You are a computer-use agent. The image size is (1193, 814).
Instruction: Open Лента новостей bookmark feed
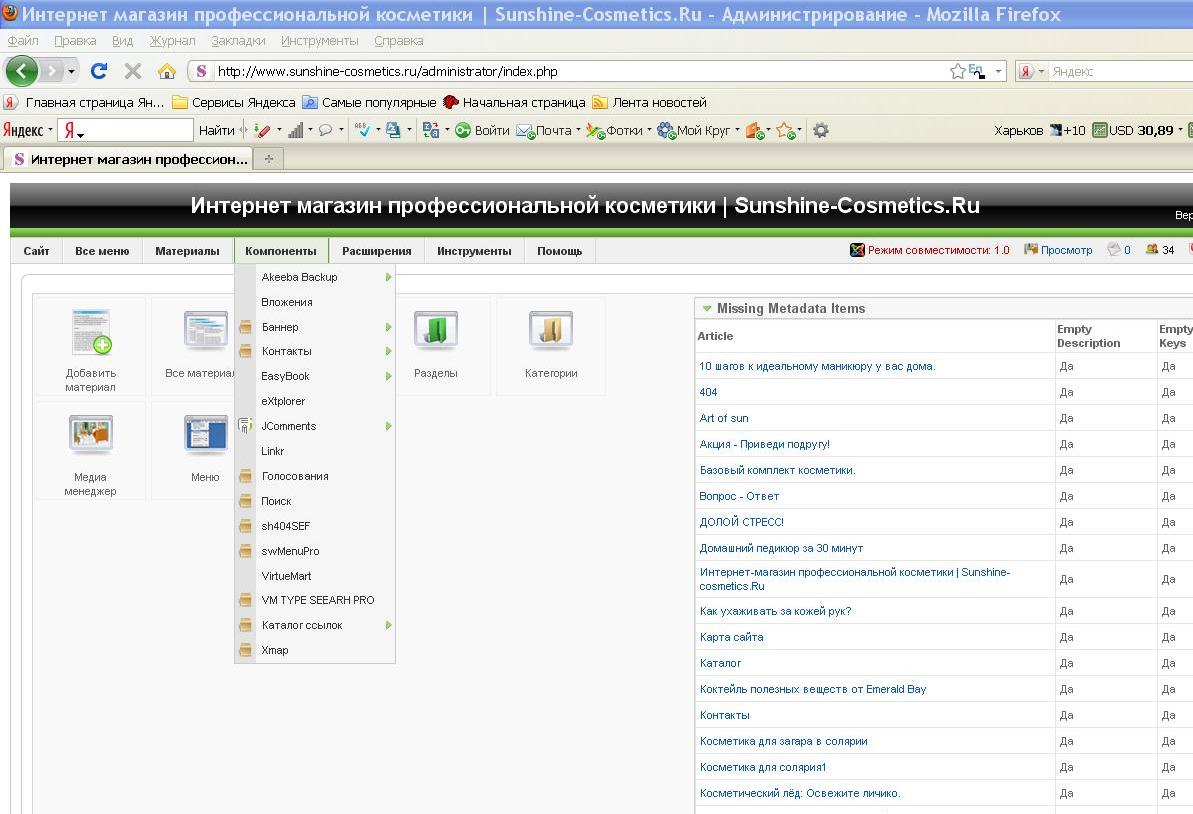click(650, 102)
